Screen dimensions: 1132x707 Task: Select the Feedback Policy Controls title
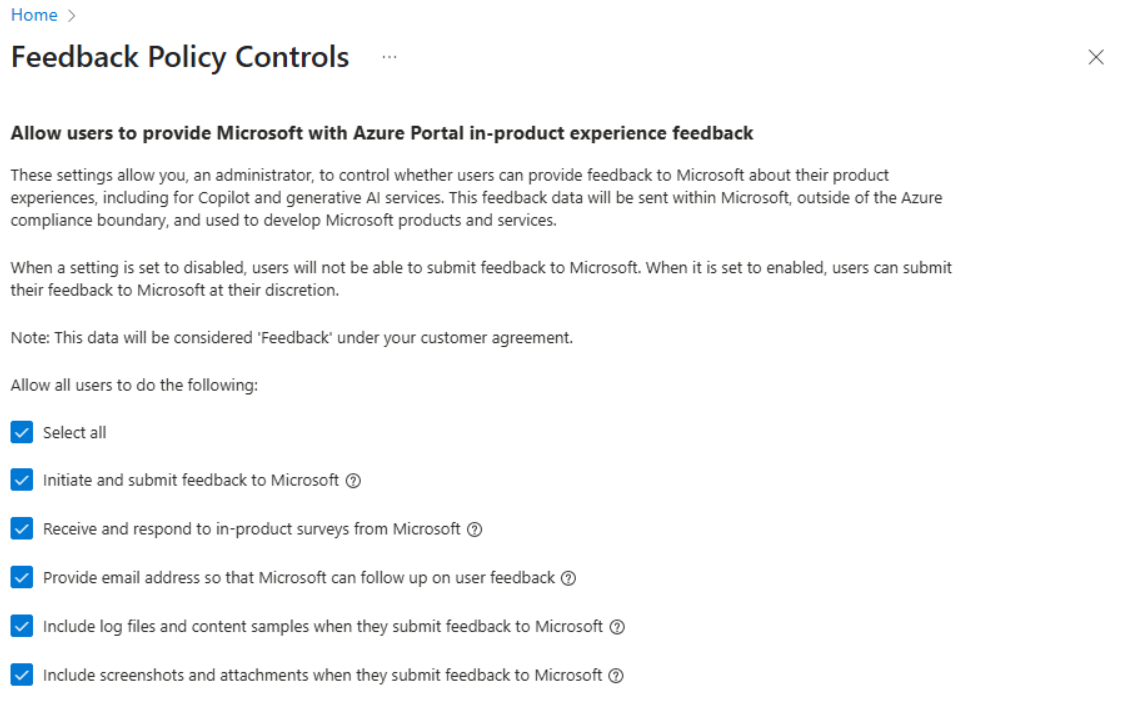(x=180, y=57)
